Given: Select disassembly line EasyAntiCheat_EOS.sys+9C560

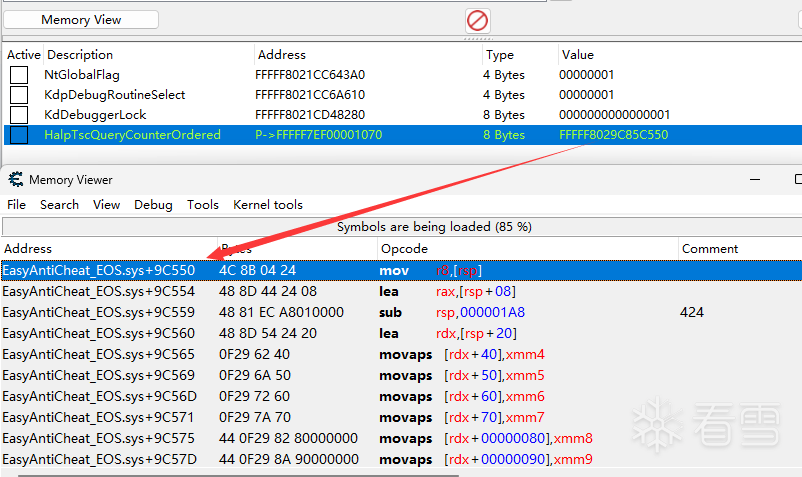Looking at the screenshot, I should (x=401, y=333).
